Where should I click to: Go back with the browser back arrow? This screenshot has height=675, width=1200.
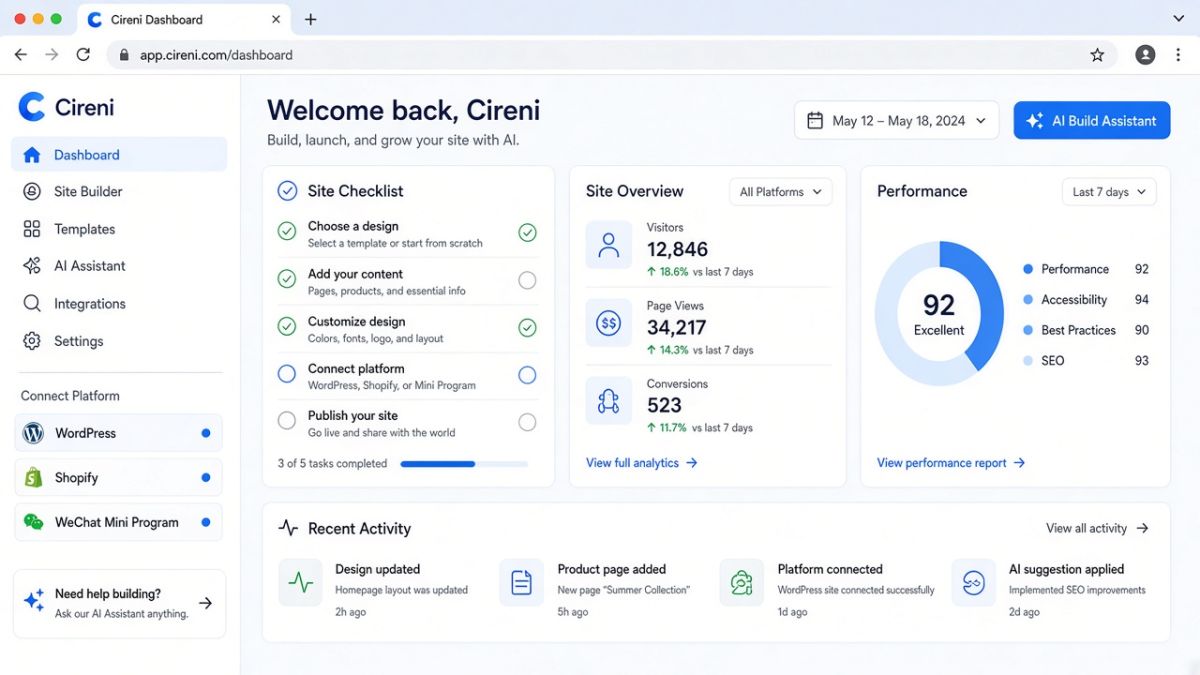[20, 55]
